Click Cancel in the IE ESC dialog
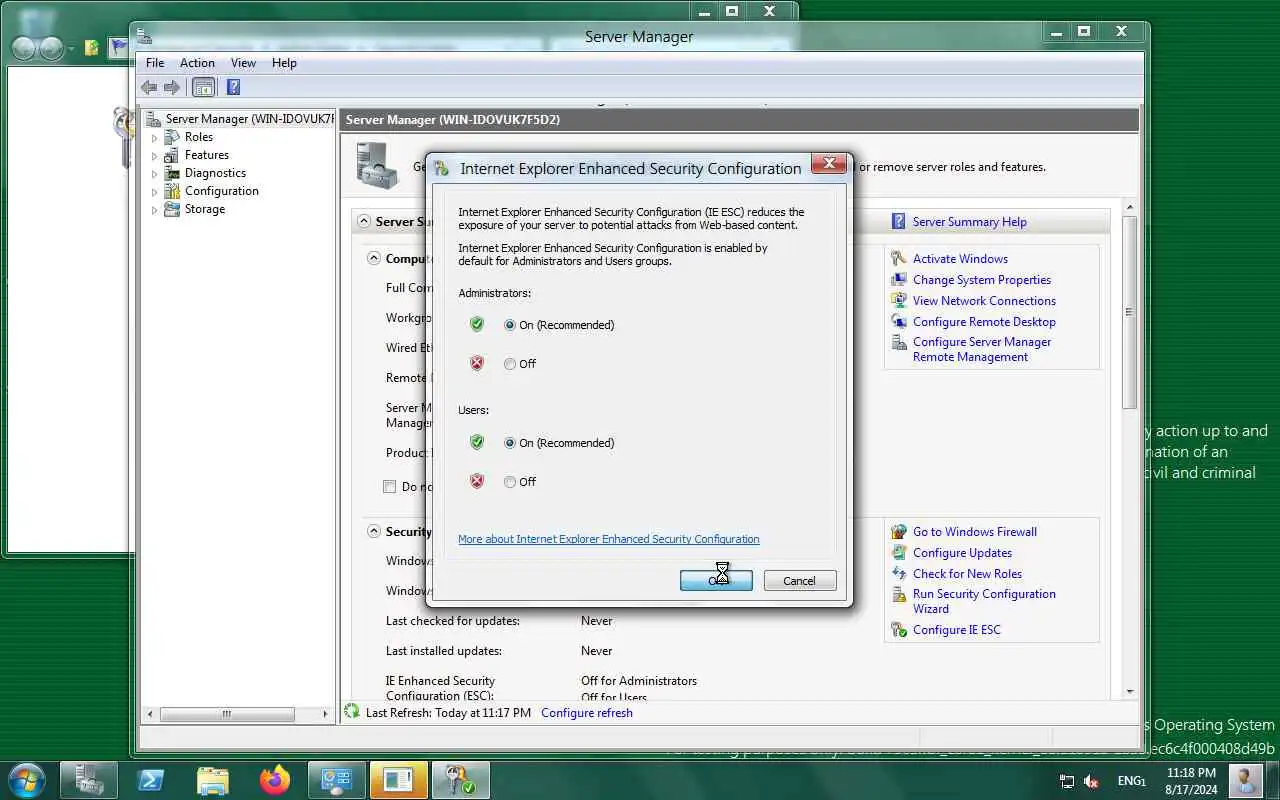 click(800, 581)
